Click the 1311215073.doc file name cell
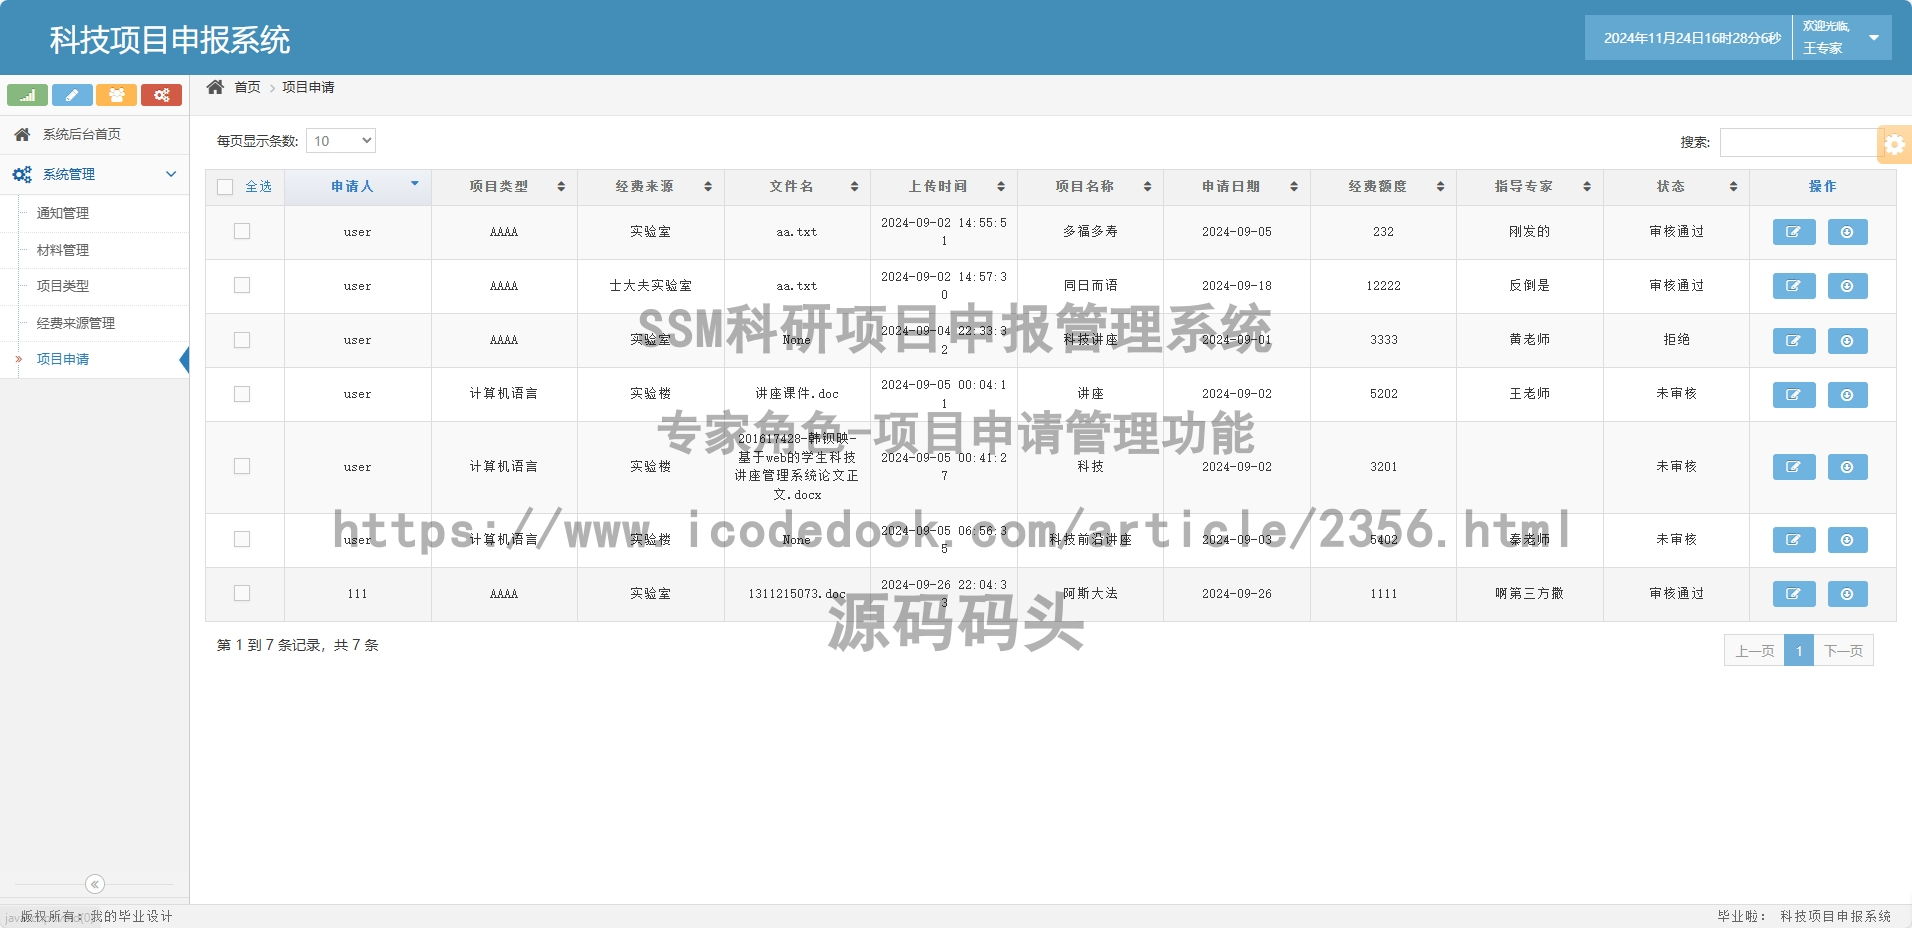This screenshot has width=1912, height=928. coord(797,594)
